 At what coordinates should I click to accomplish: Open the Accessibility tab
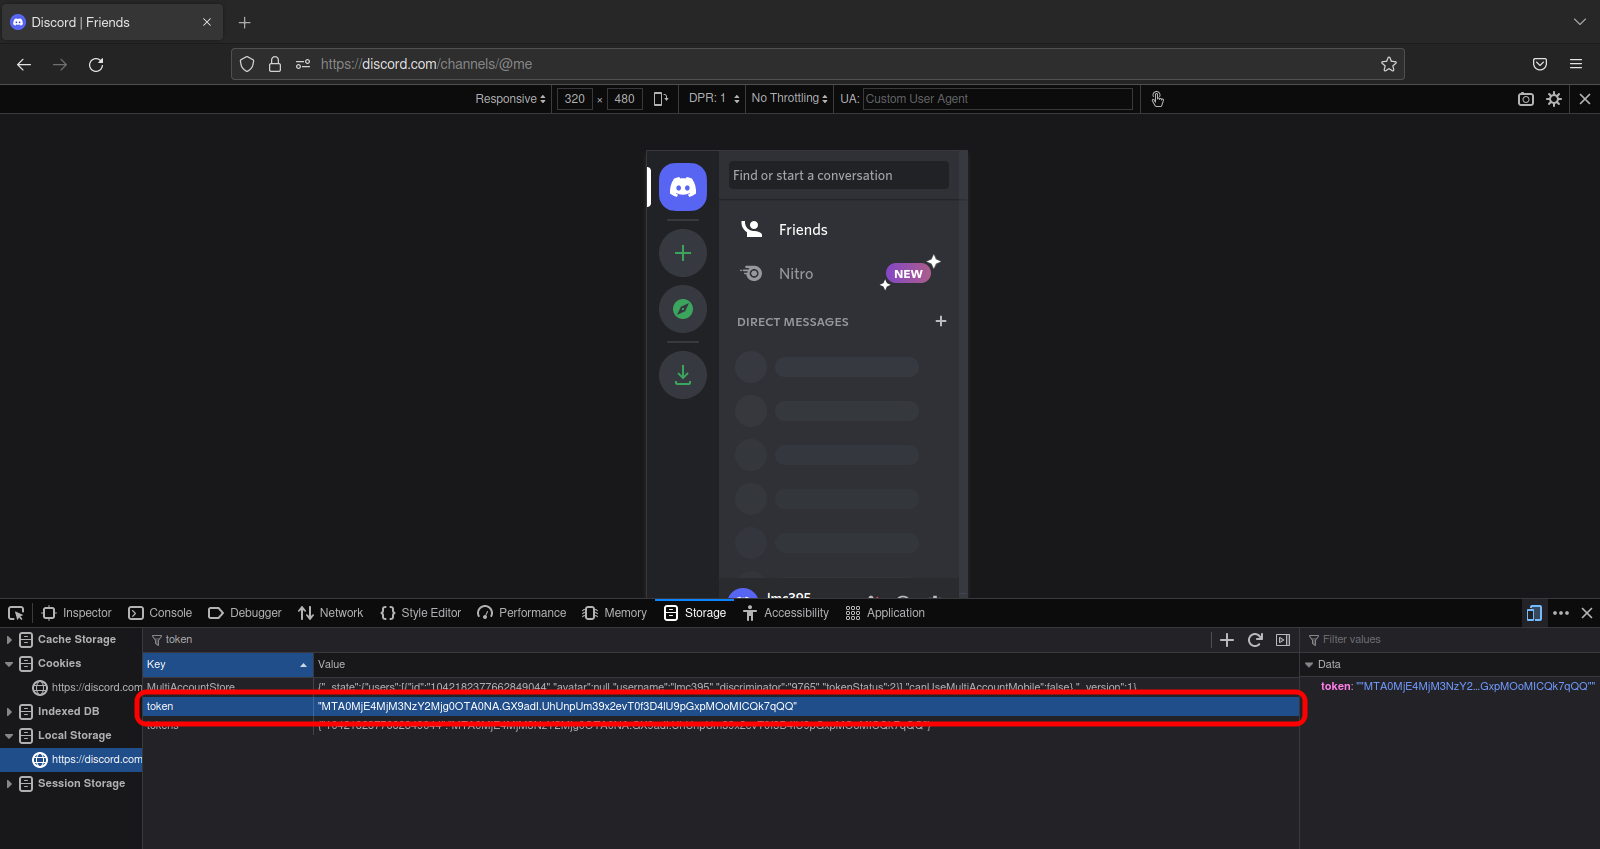(786, 613)
